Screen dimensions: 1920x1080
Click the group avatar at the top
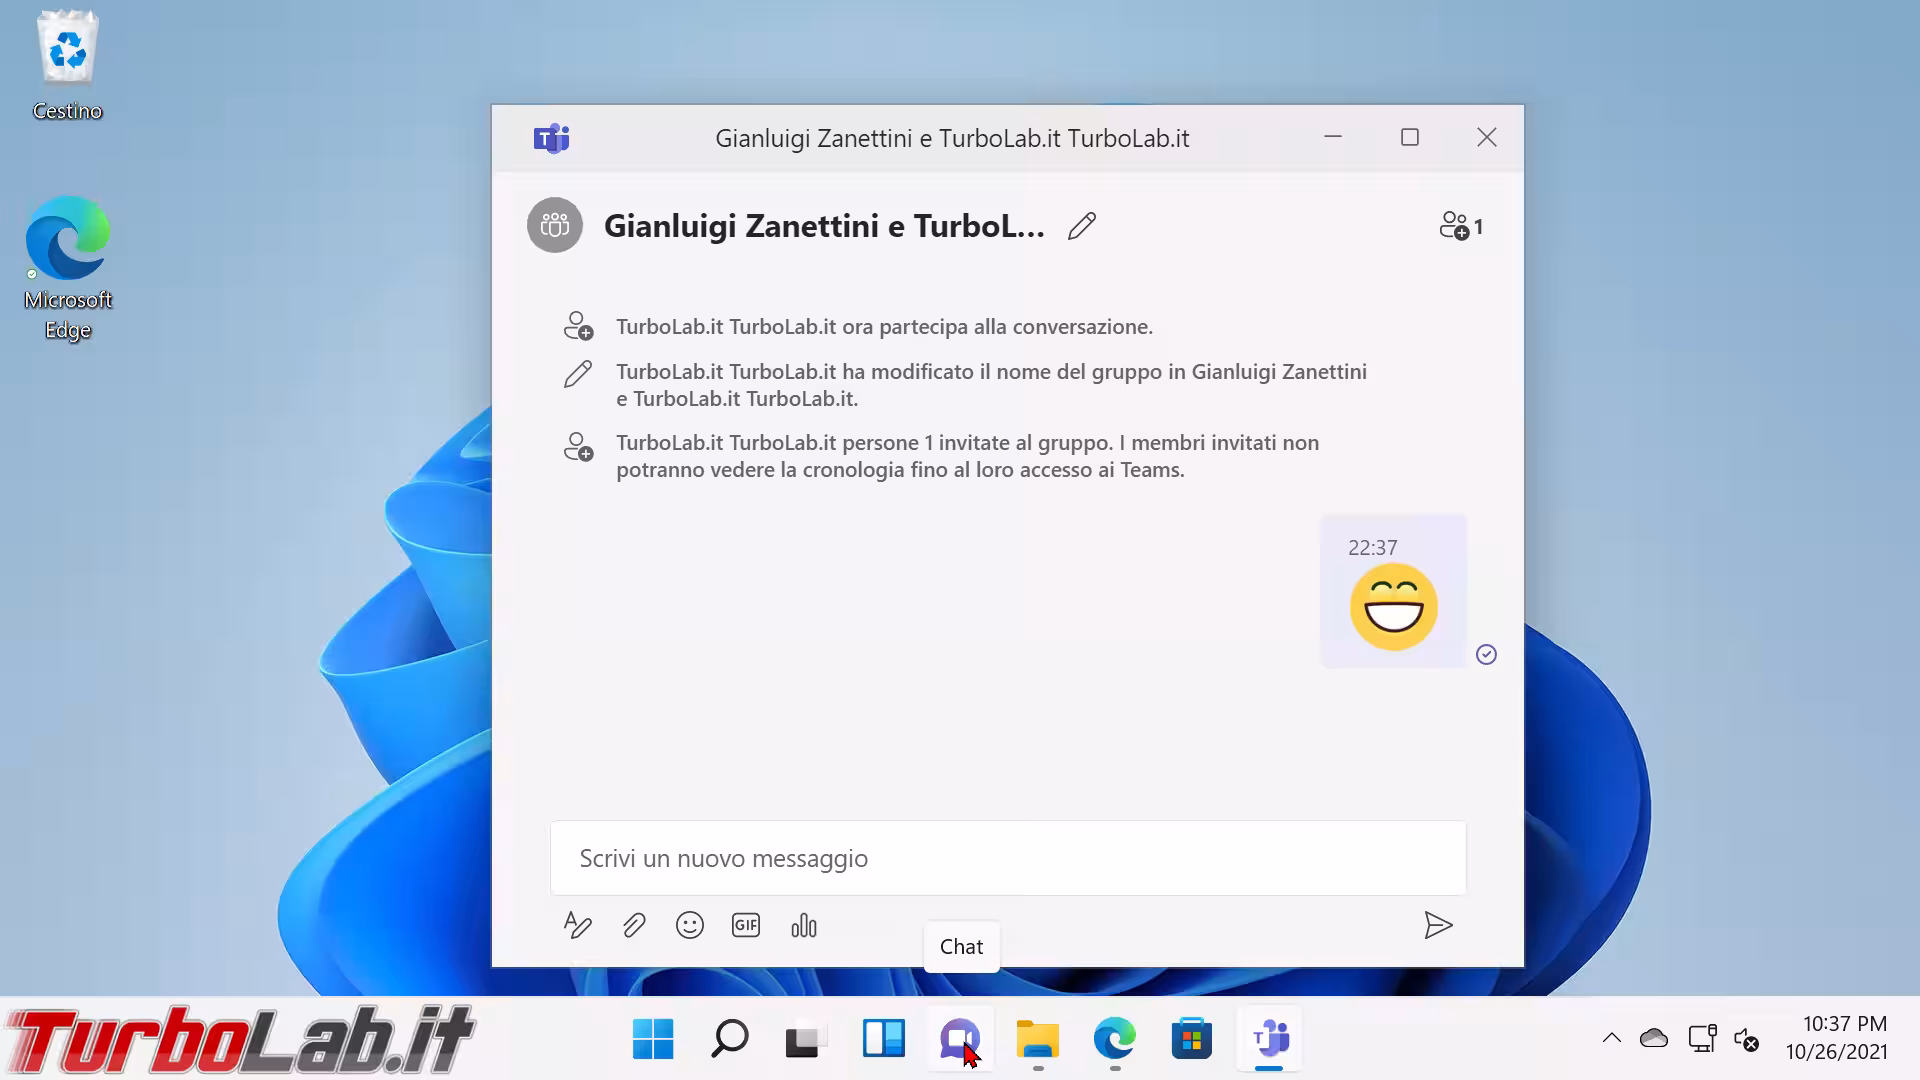coord(554,225)
